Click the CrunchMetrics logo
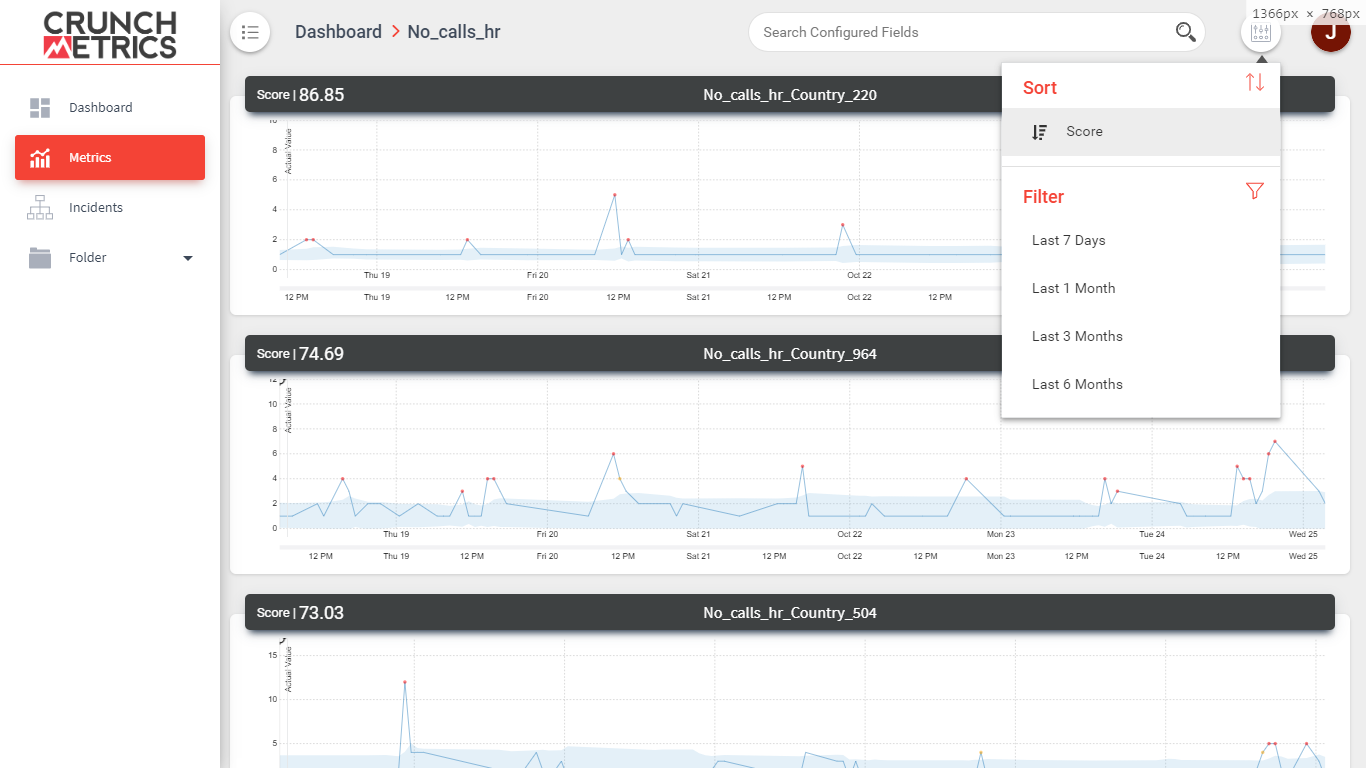This screenshot has height=768, width=1366. point(110,35)
